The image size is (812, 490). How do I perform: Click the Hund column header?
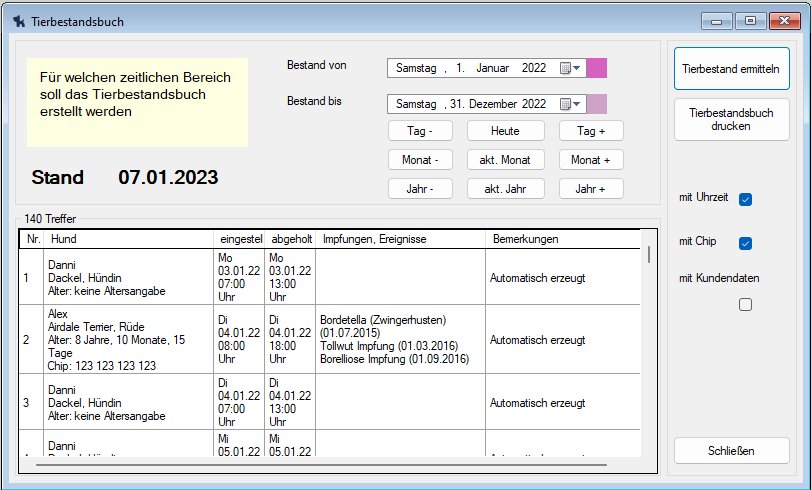(128, 240)
